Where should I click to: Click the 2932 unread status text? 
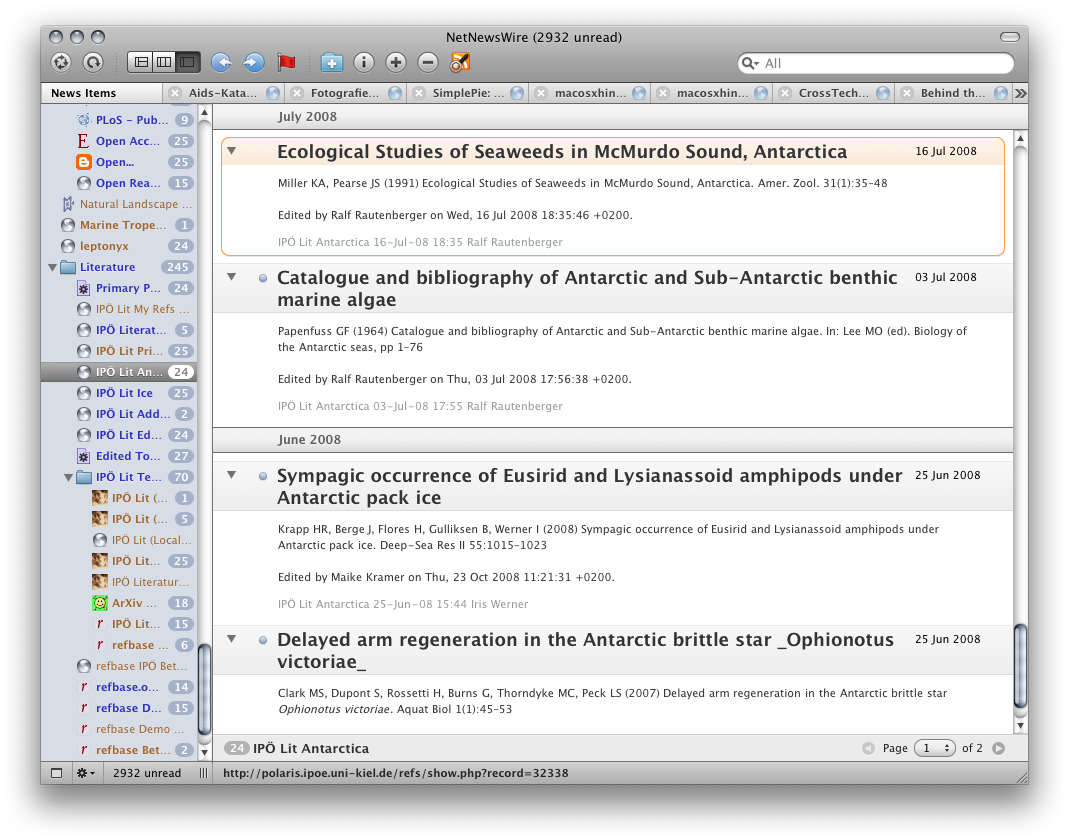coord(147,773)
